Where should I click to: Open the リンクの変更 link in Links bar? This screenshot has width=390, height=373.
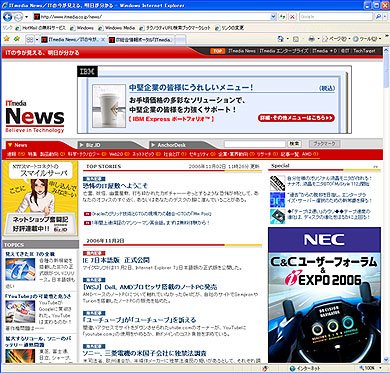230,28
